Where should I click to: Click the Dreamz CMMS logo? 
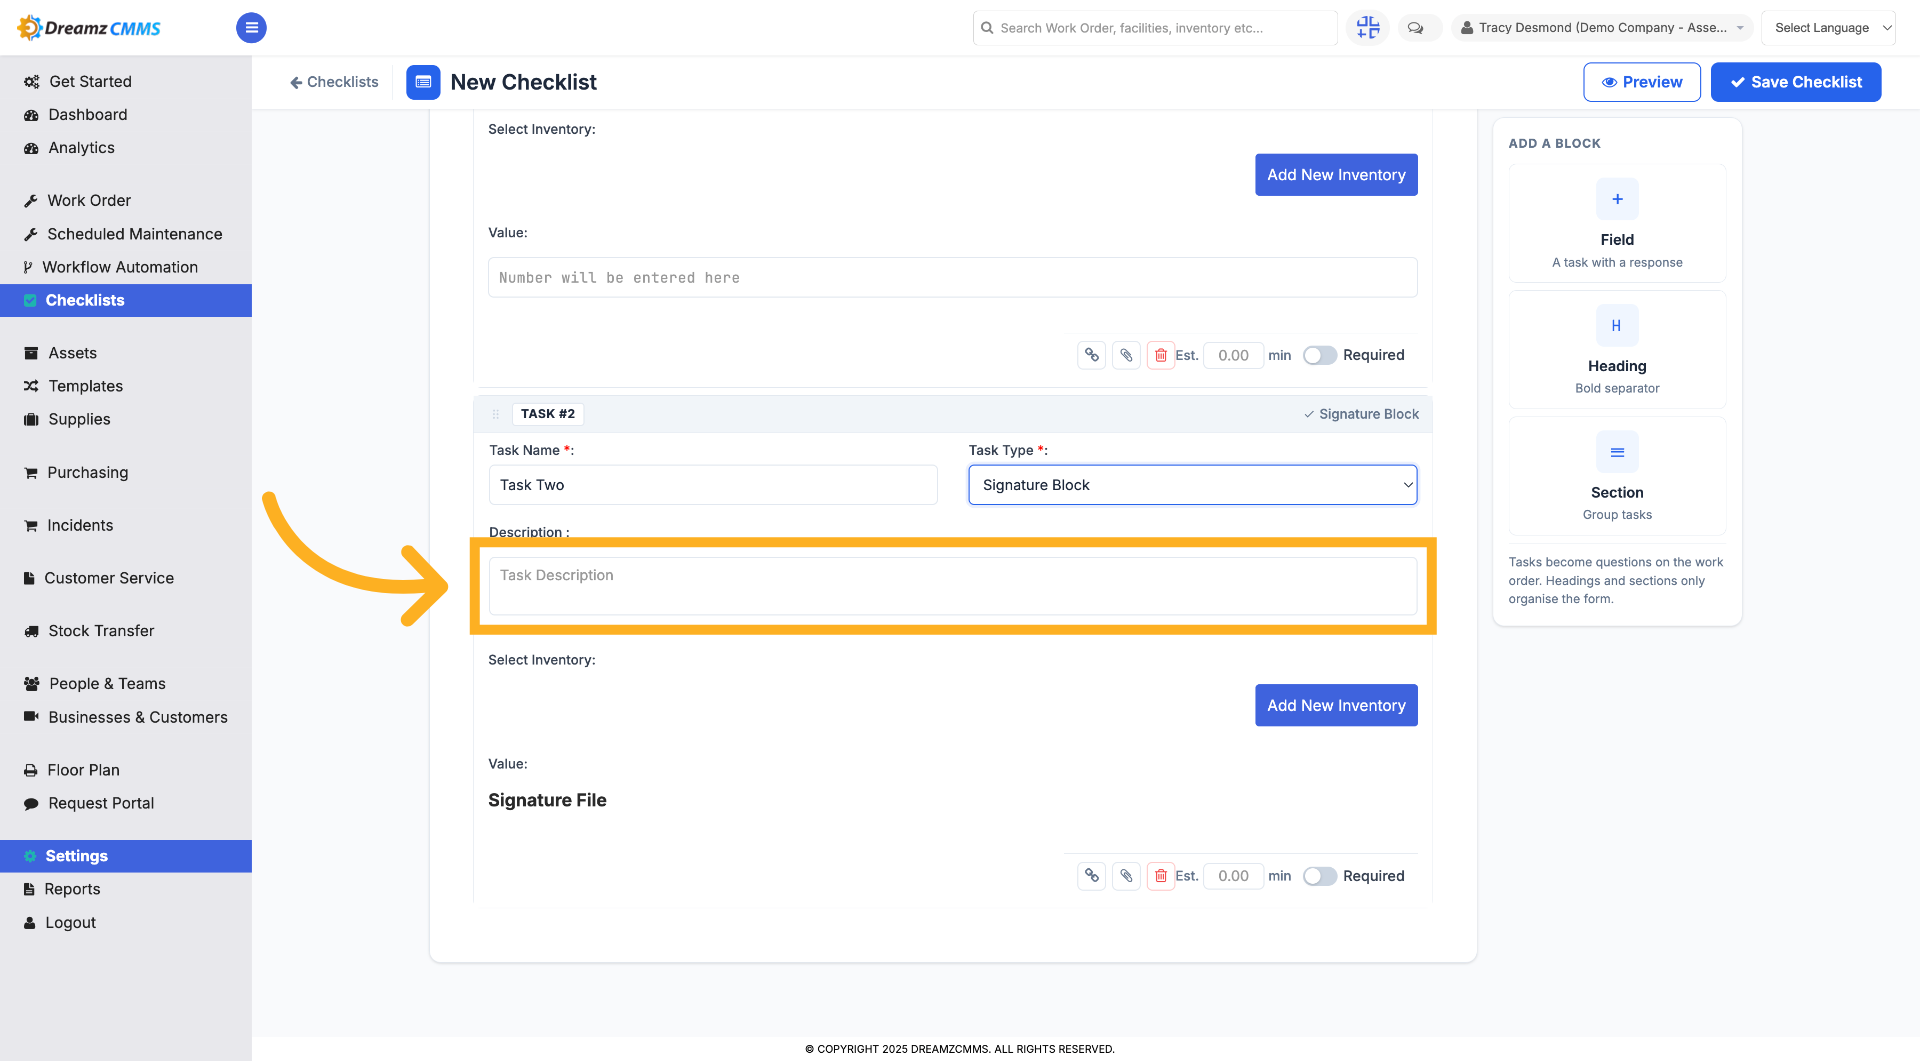click(x=89, y=28)
